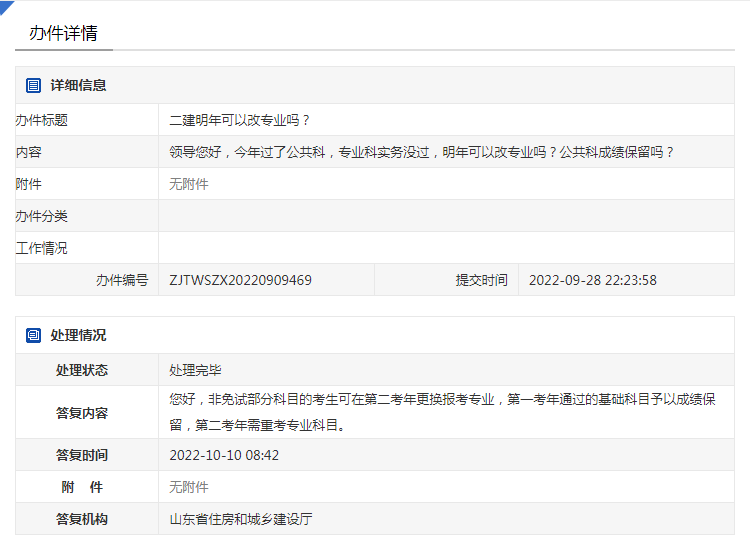This screenshot has width=750, height=555.
Task: Click the 处理情况 section icon
Action: pyautogui.click(x=34, y=336)
